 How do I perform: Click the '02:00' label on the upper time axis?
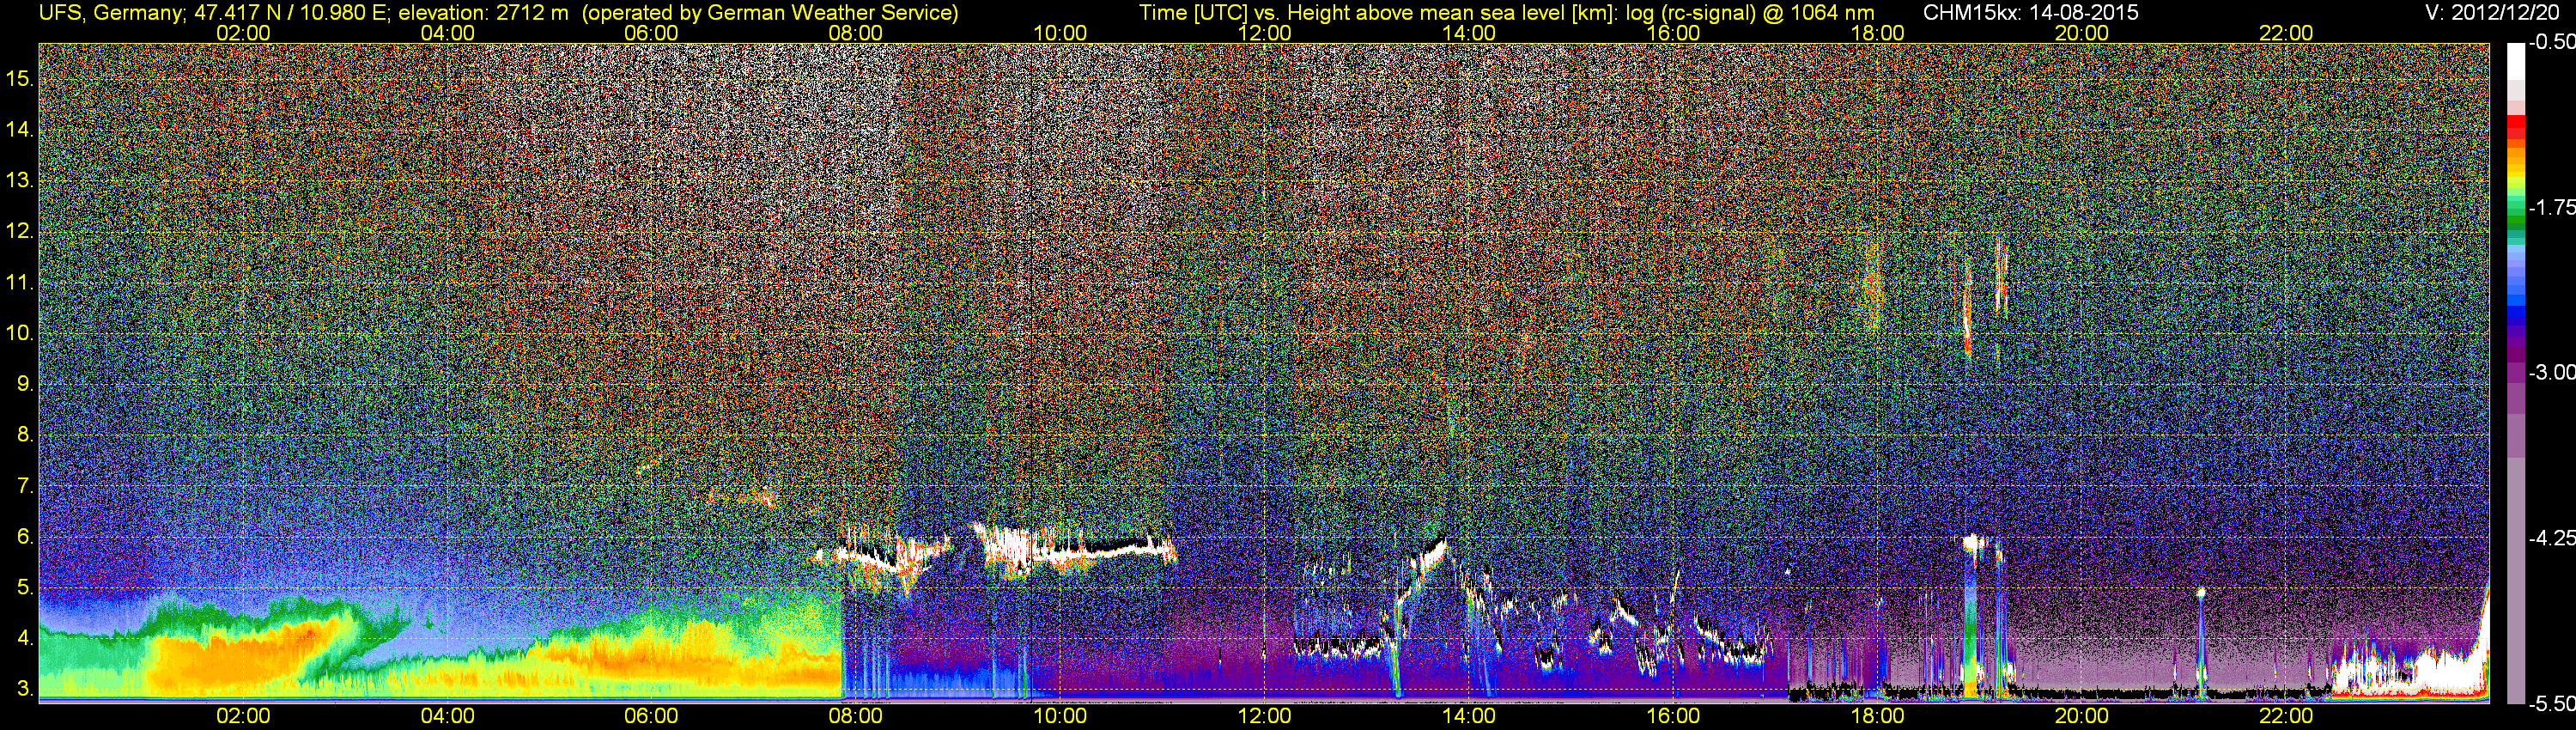[x=243, y=33]
